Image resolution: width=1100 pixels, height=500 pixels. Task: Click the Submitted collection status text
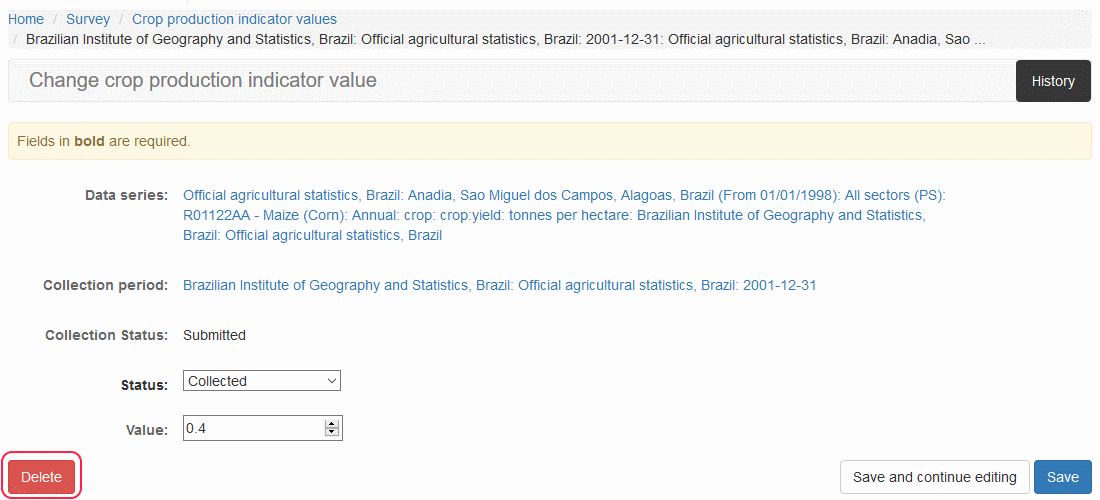point(214,335)
